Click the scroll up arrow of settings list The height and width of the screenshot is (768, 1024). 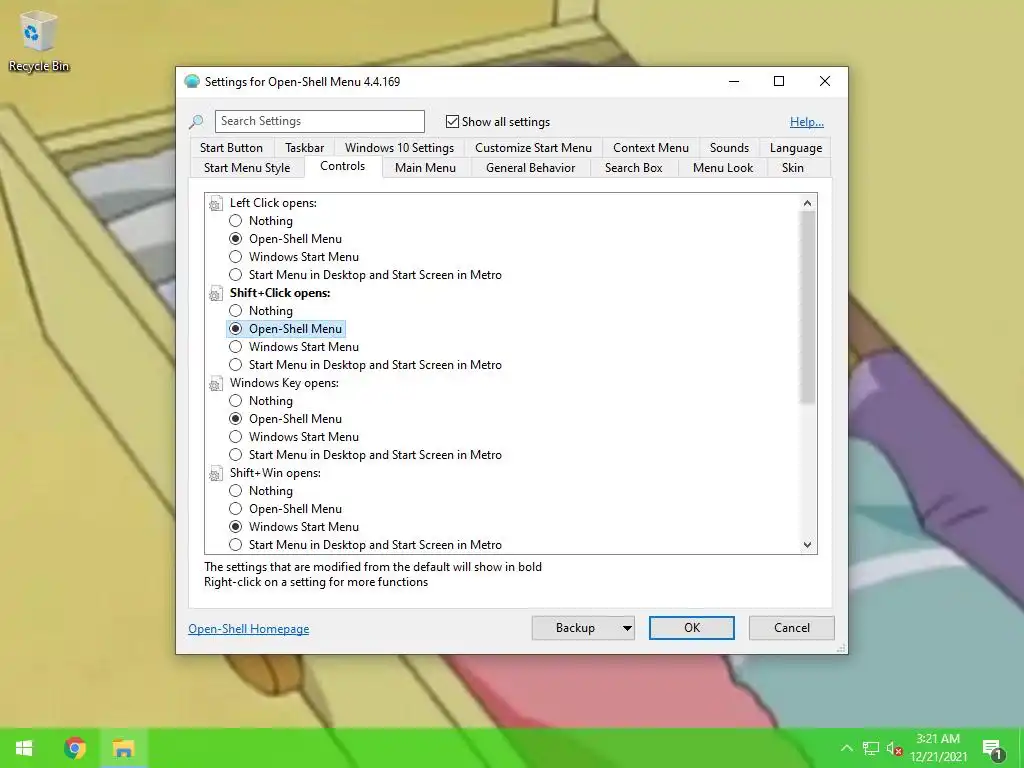point(807,203)
